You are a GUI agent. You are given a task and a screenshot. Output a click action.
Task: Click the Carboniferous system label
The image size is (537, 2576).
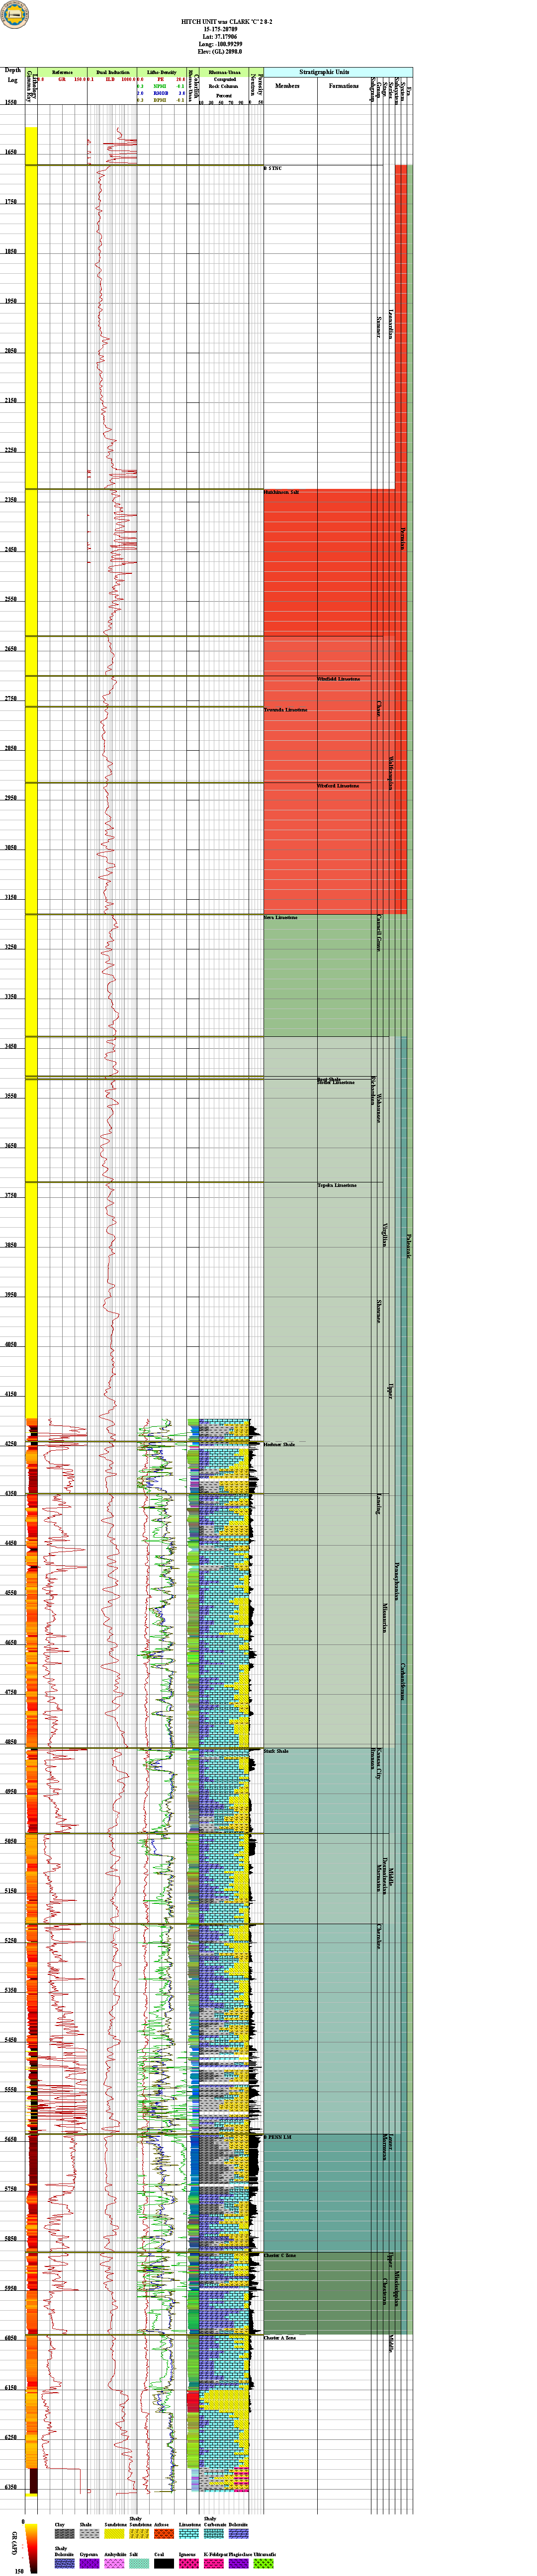tap(403, 1681)
